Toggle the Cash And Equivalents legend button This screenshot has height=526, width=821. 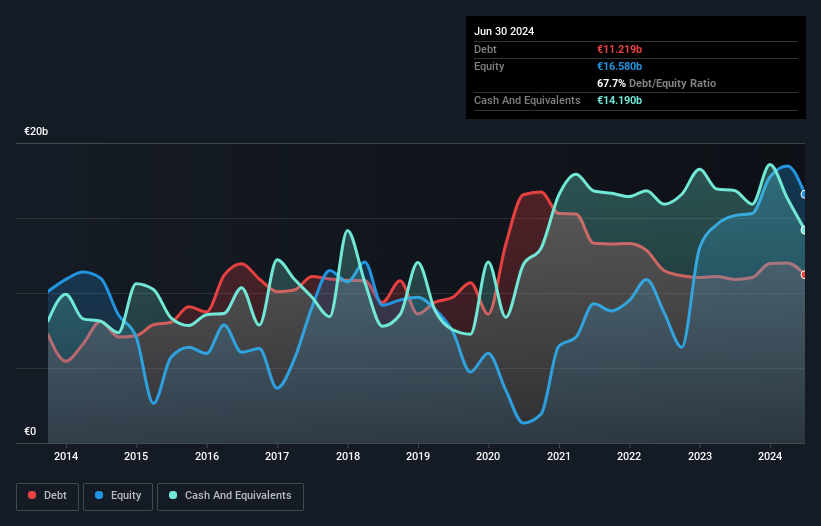pos(230,496)
